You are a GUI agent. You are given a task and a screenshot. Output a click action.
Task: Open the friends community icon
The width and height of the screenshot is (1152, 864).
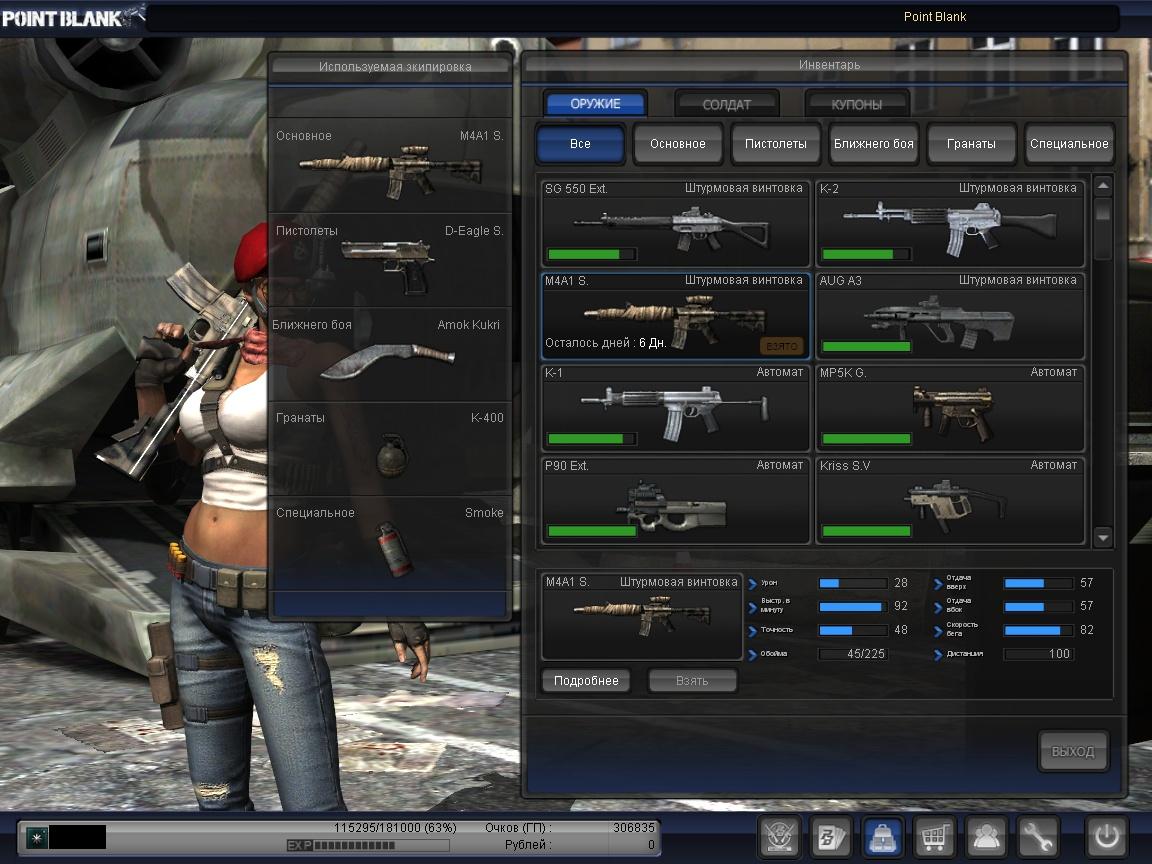[986, 837]
